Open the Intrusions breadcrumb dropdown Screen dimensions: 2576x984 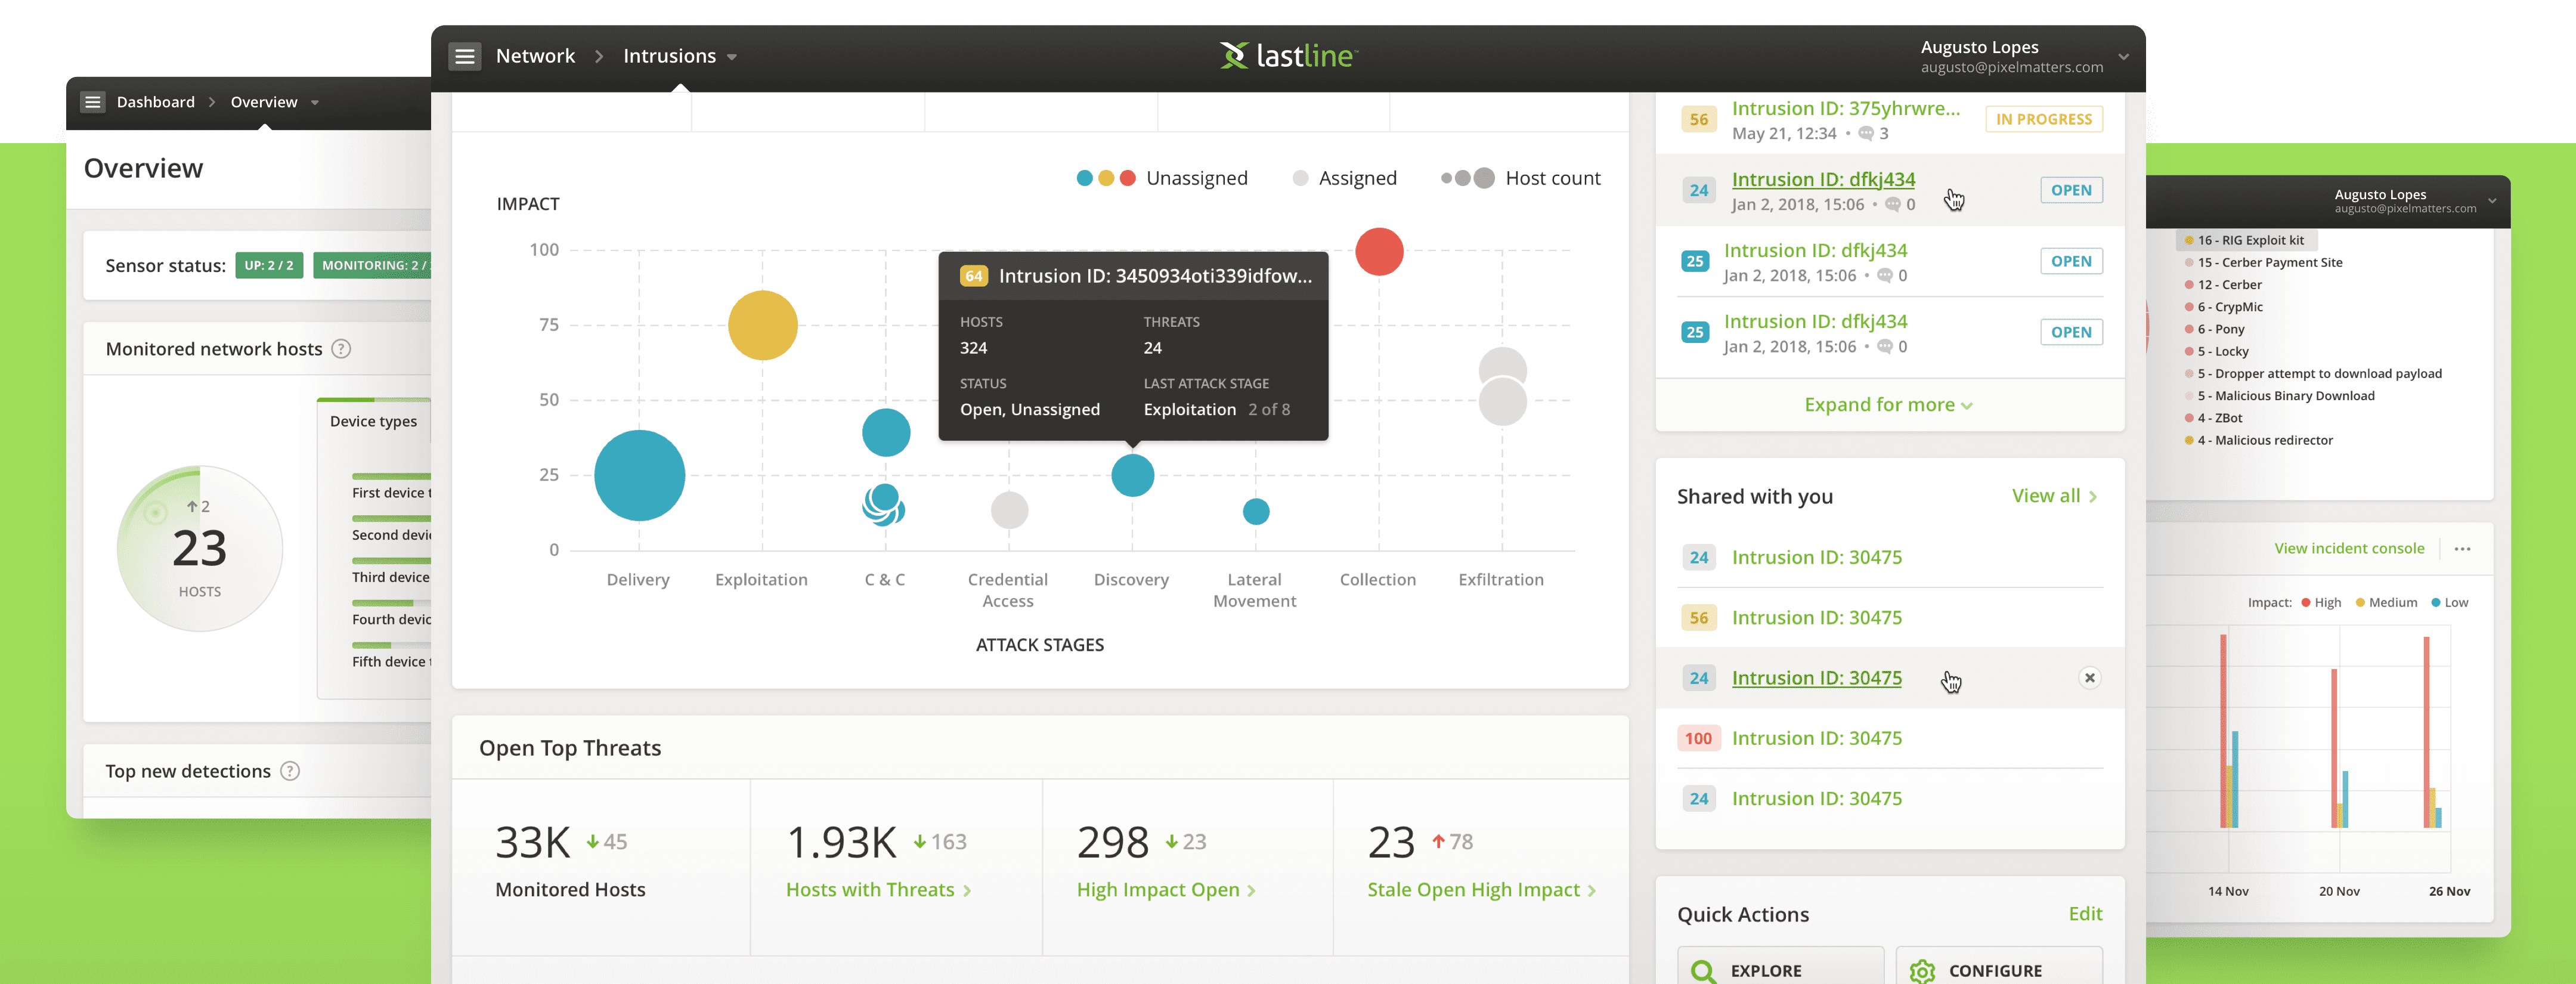coord(732,56)
